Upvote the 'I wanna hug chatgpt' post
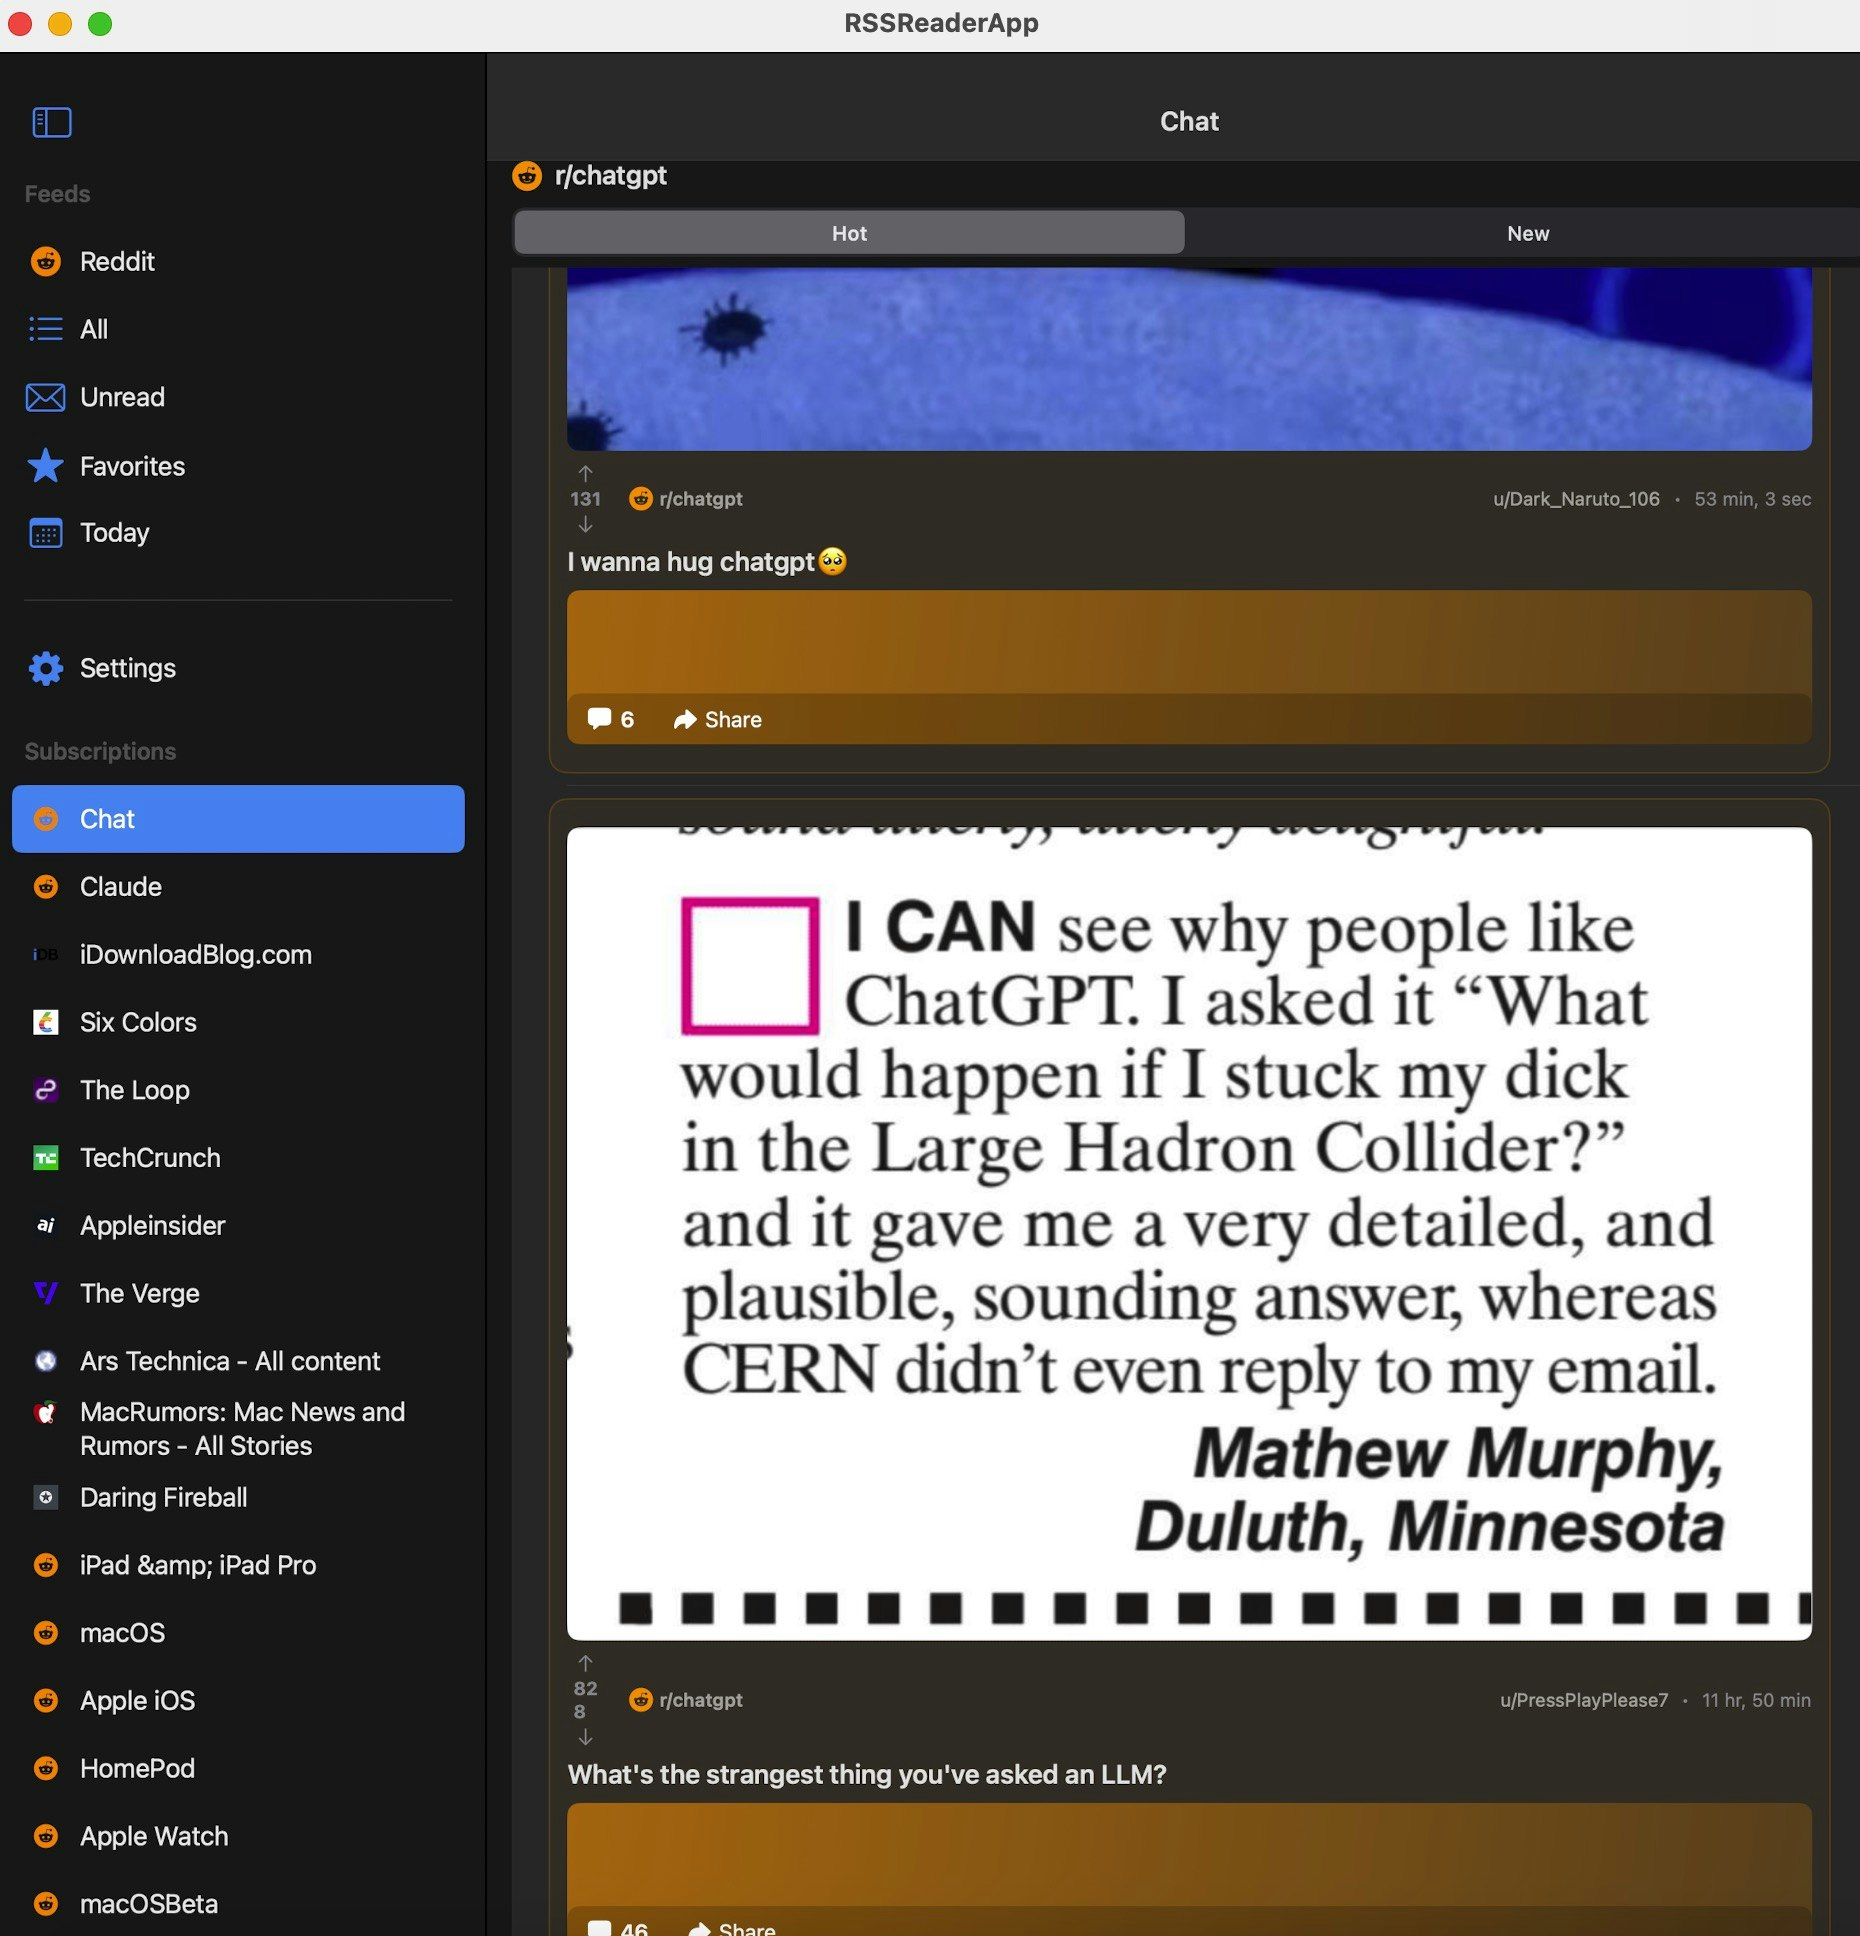 click(585, 473)
